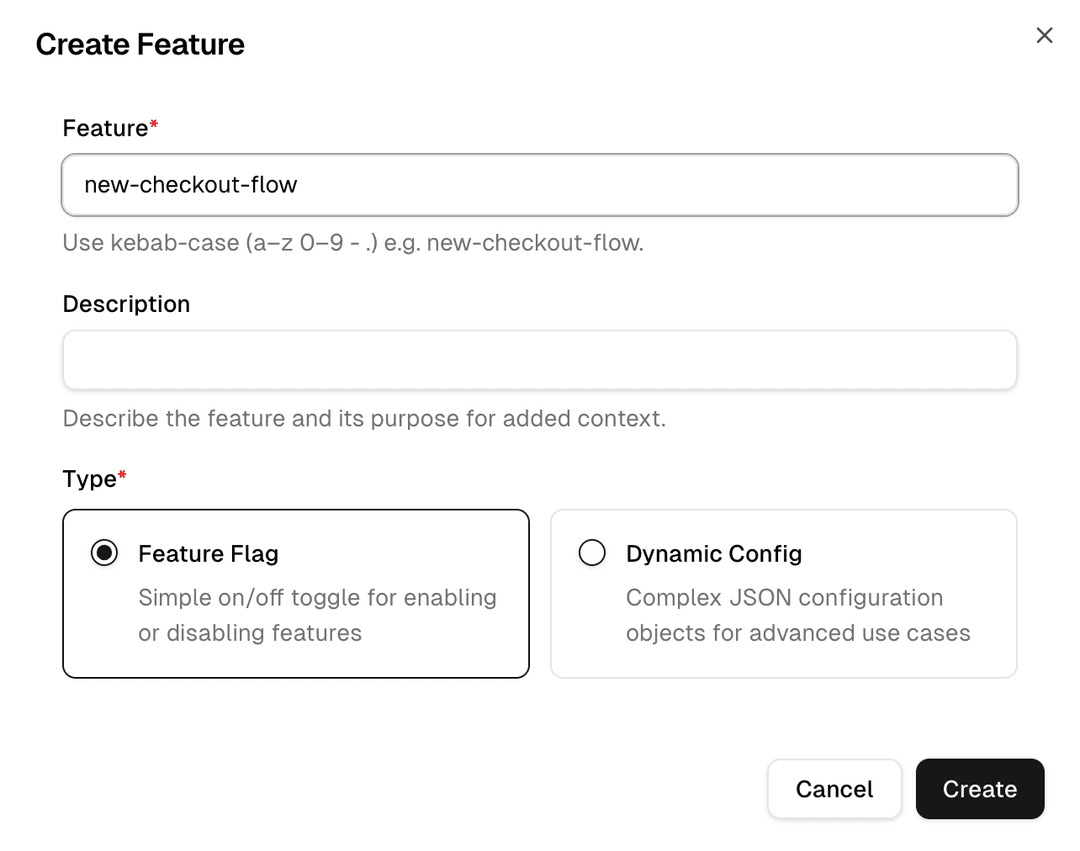Focus the Description text field
Screen dimensions: 1080x851
540,359
